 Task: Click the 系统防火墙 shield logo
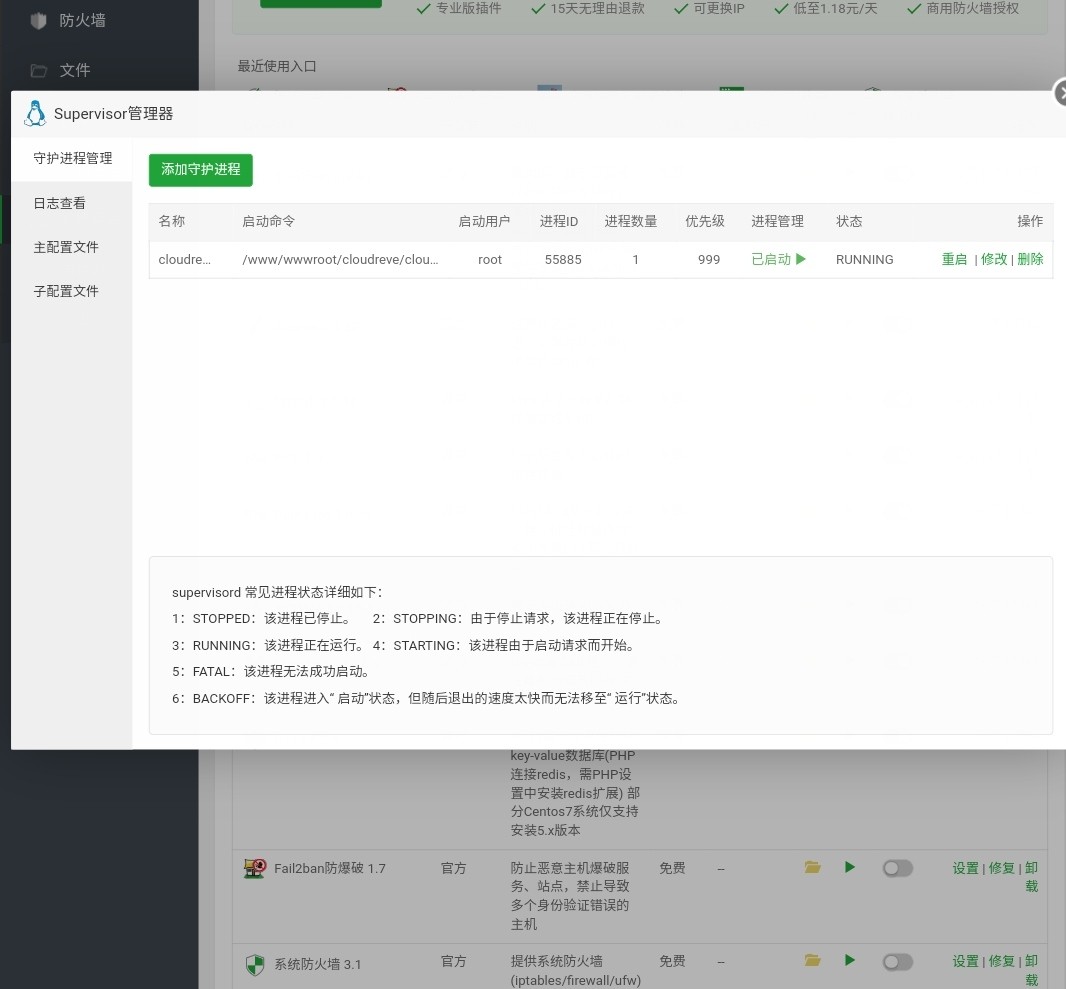tap(255, 963)
